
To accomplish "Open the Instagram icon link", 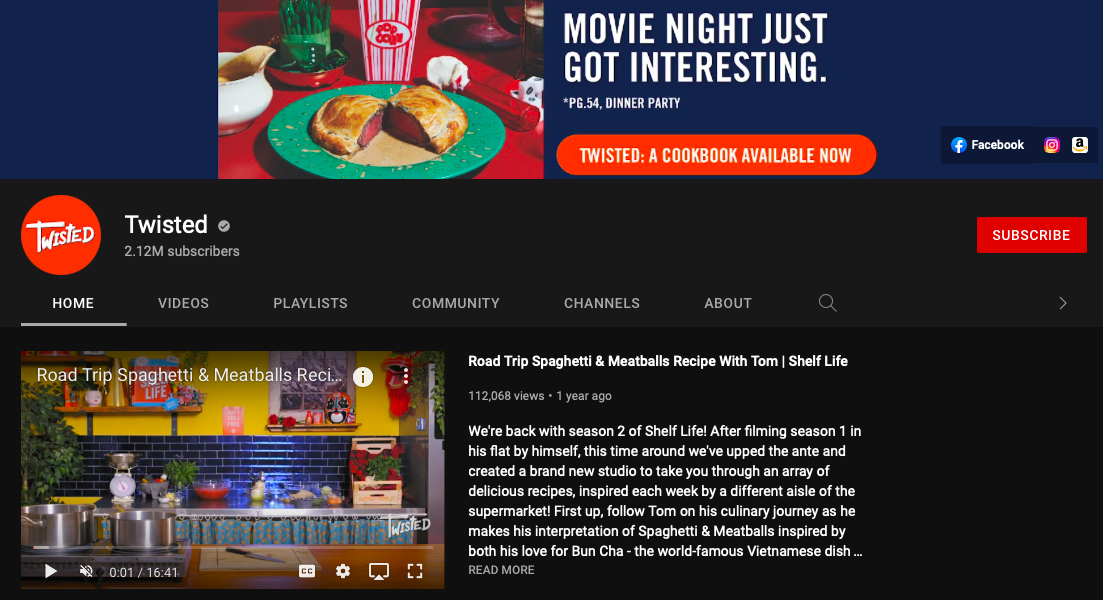I will coord(1052,145).
